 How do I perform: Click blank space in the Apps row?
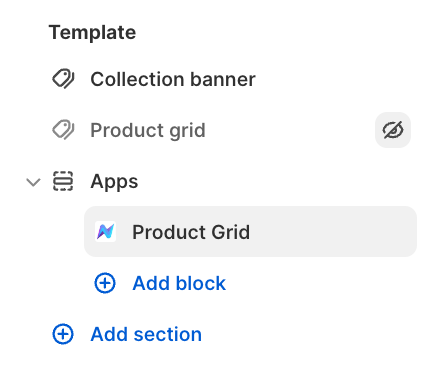pyautogui.click(x=277, y=182)
